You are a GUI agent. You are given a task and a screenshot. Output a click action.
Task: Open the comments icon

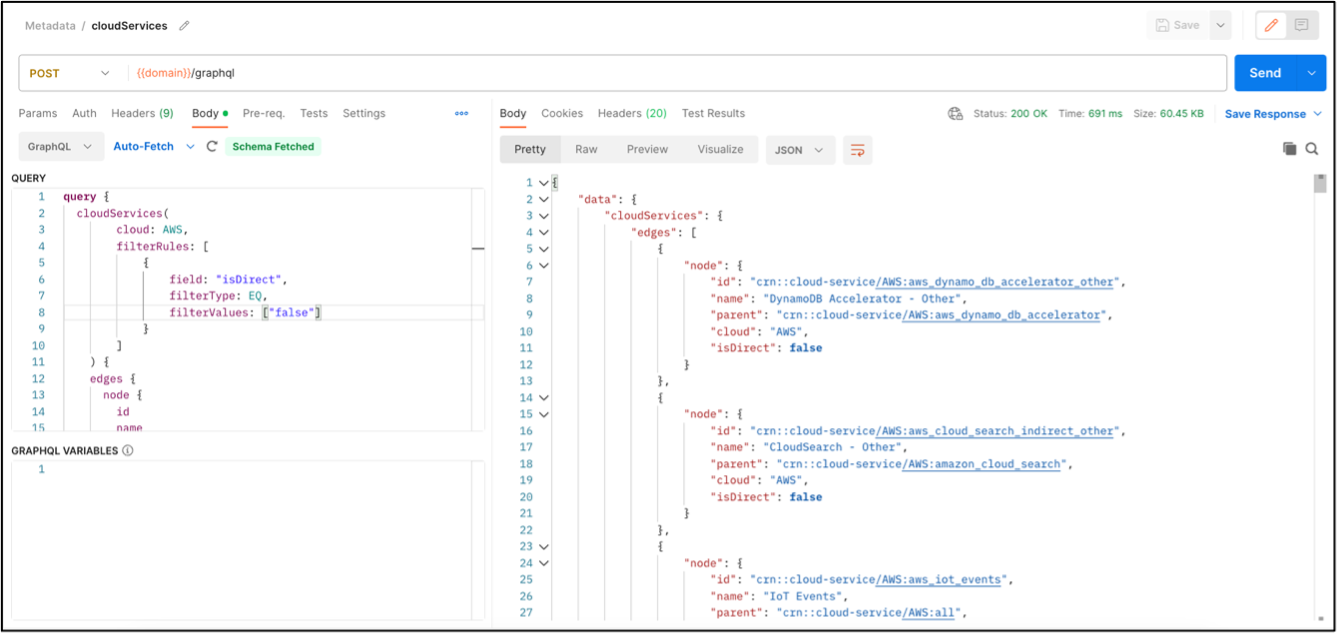tap(1301, 25)
